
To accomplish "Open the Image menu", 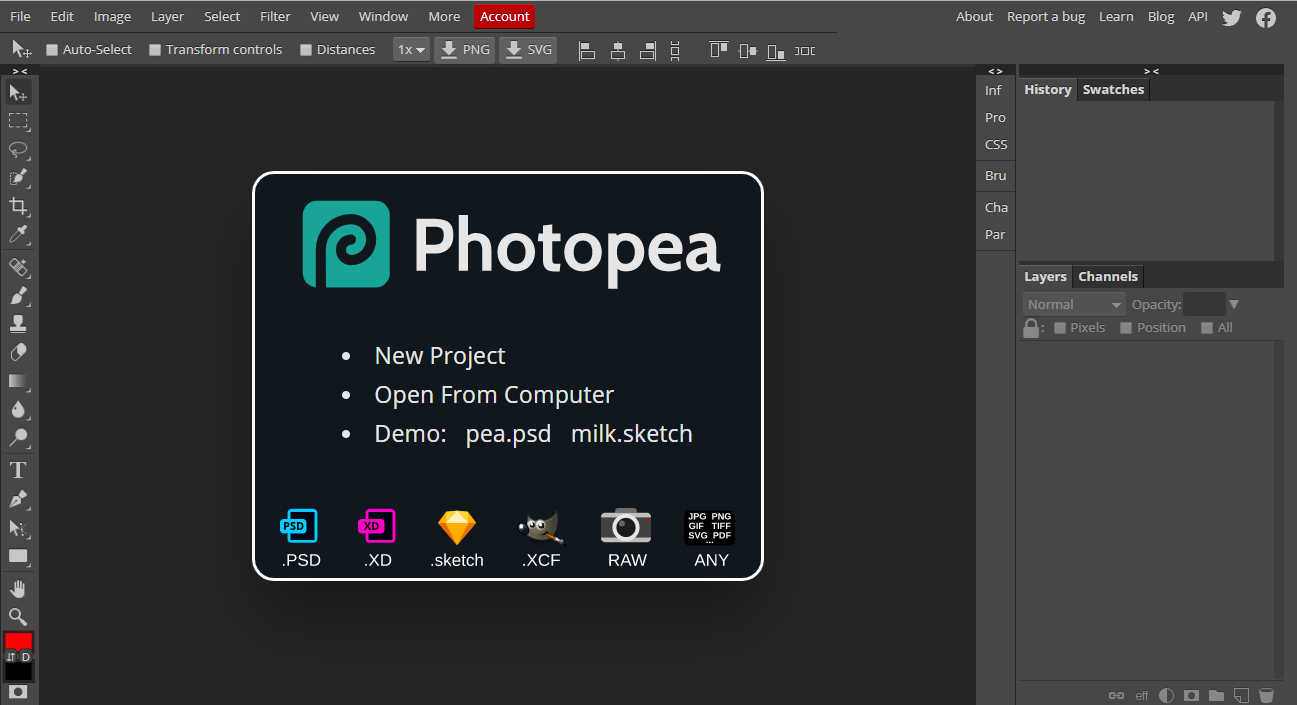I will (x=112, y=16).
